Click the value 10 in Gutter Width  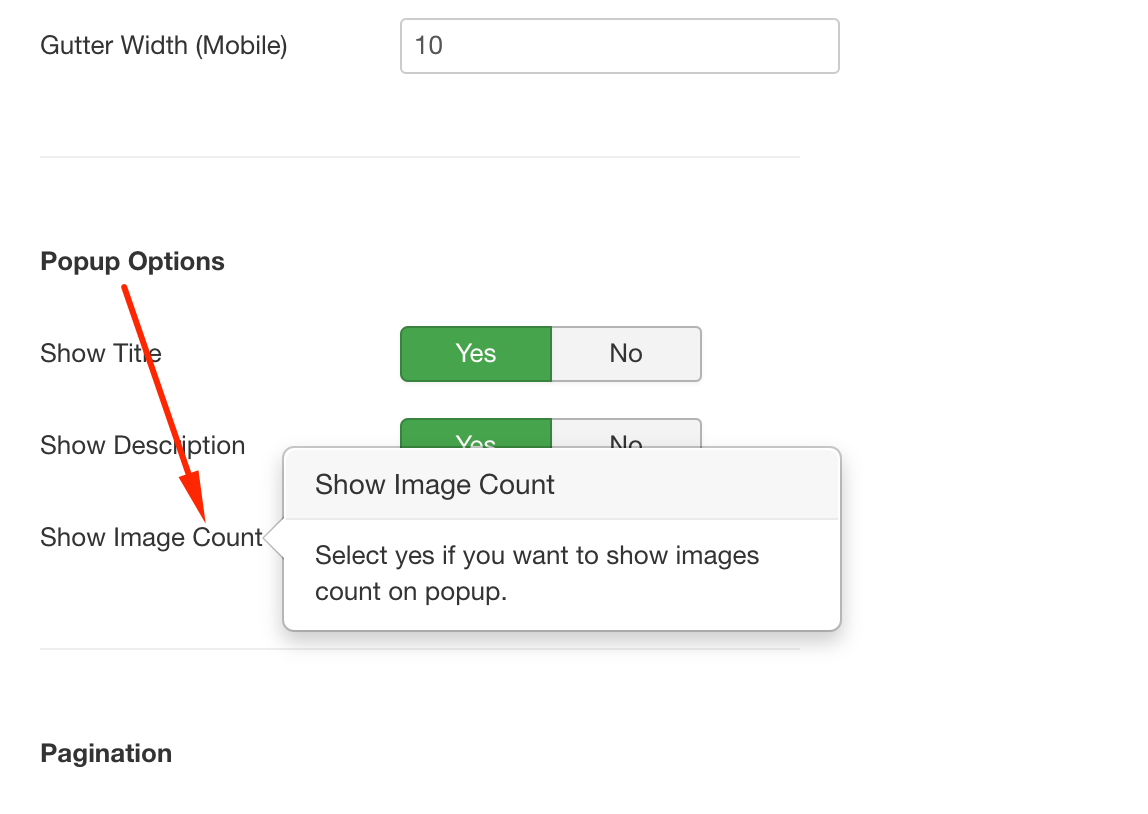click(428, 46)
